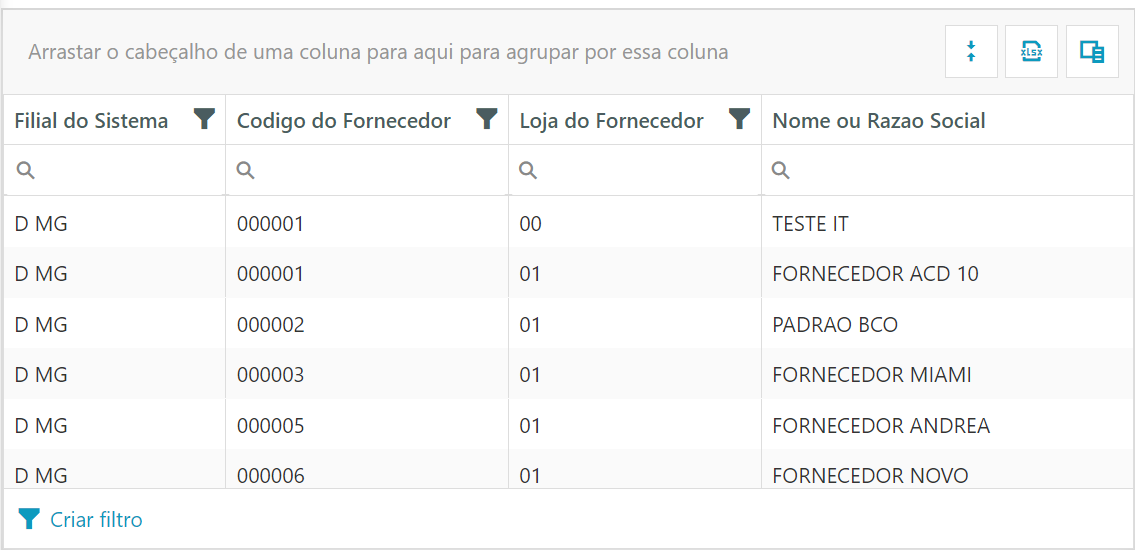The image size is (1140, 550).
Task: Open Filial do Sistema header filter
Action: (x=204, y=120)
